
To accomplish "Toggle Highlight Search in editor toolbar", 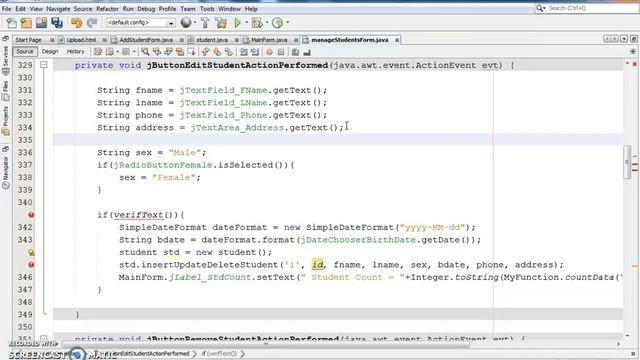I will coord(180,52).
